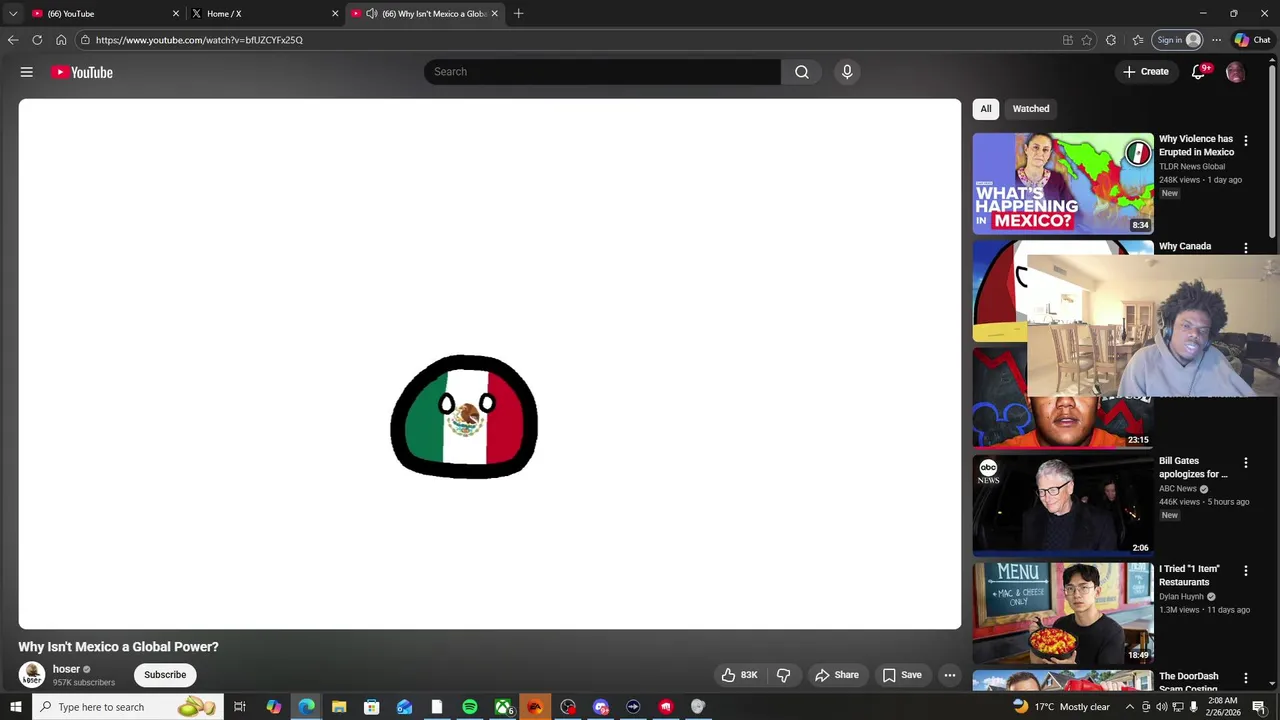Open the hoser channel name link
This screenshot has height=720, width=1280.
click(x=66, y=669)
